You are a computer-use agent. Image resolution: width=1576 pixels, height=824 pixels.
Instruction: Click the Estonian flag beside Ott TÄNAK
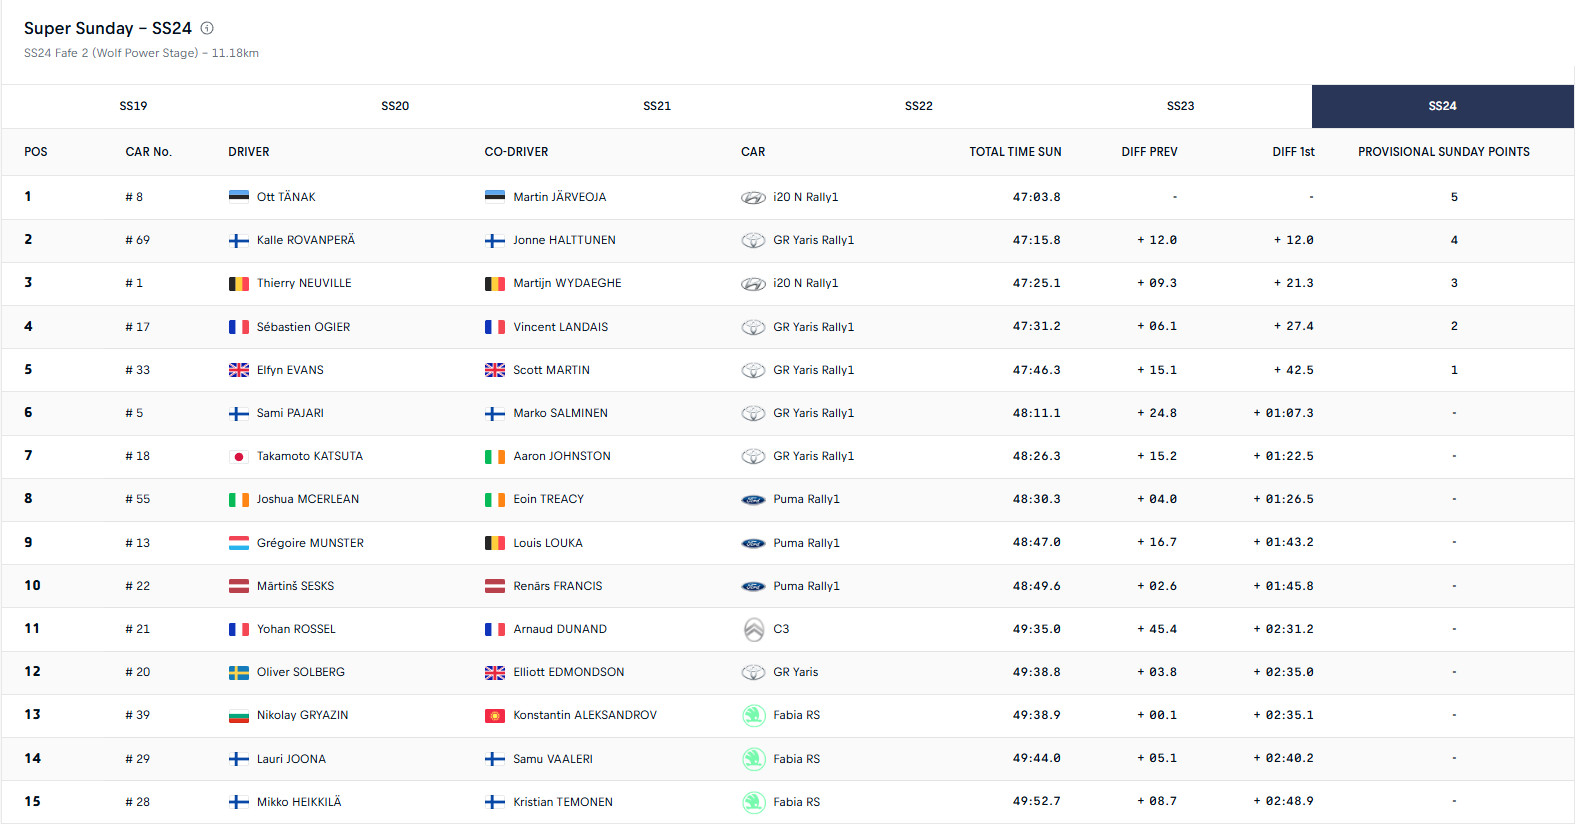[x=239, y=197]
